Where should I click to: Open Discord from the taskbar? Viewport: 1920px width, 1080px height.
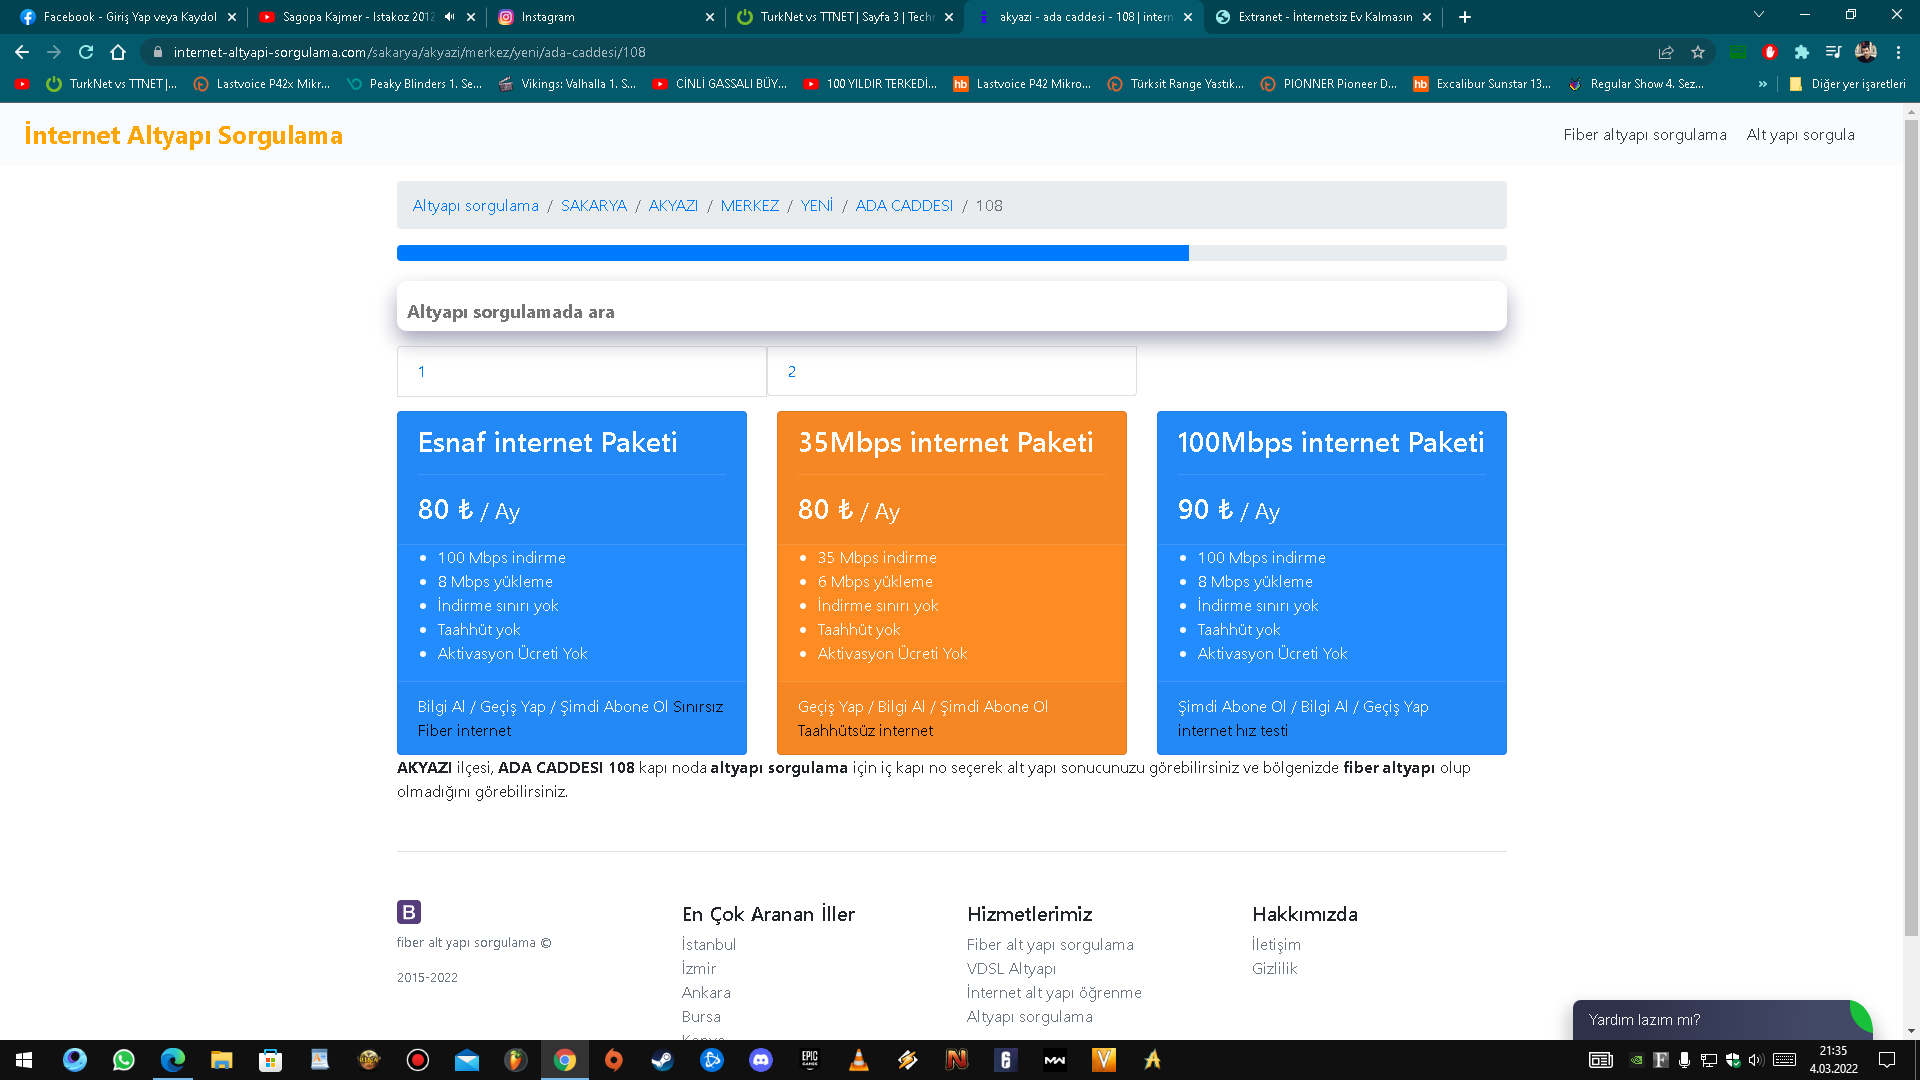[x=761, y=1060]
